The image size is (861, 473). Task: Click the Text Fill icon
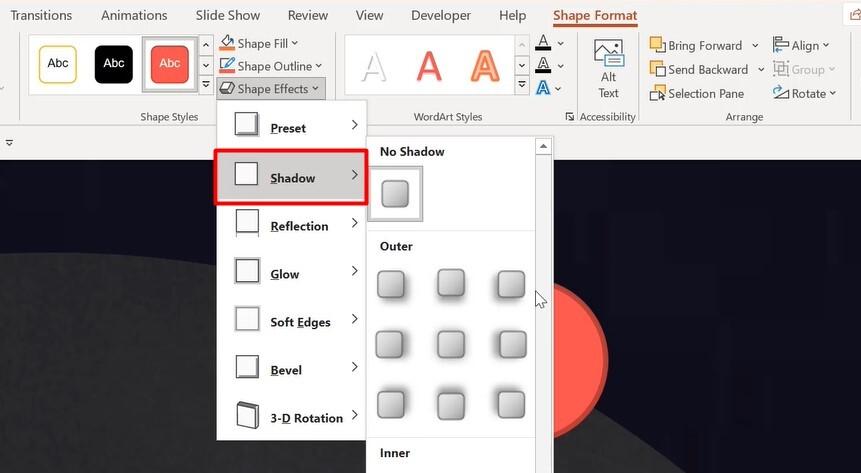543,43
